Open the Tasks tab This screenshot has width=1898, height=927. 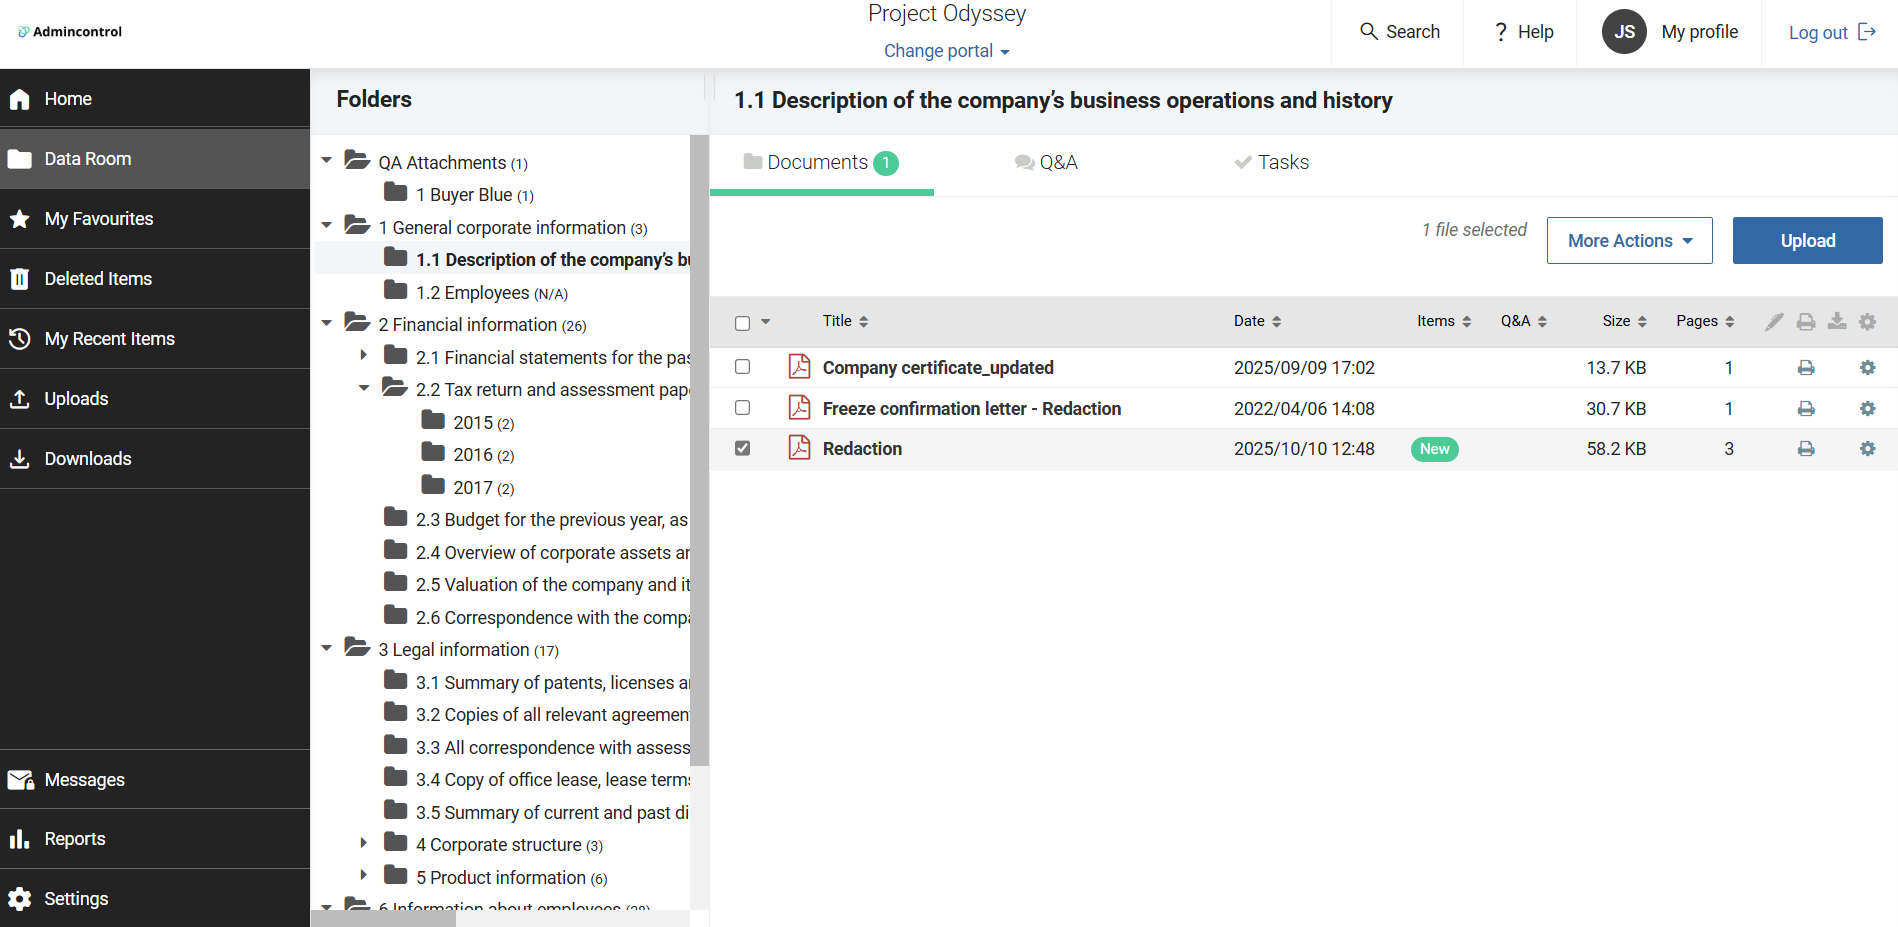(x=1272, y=163)
